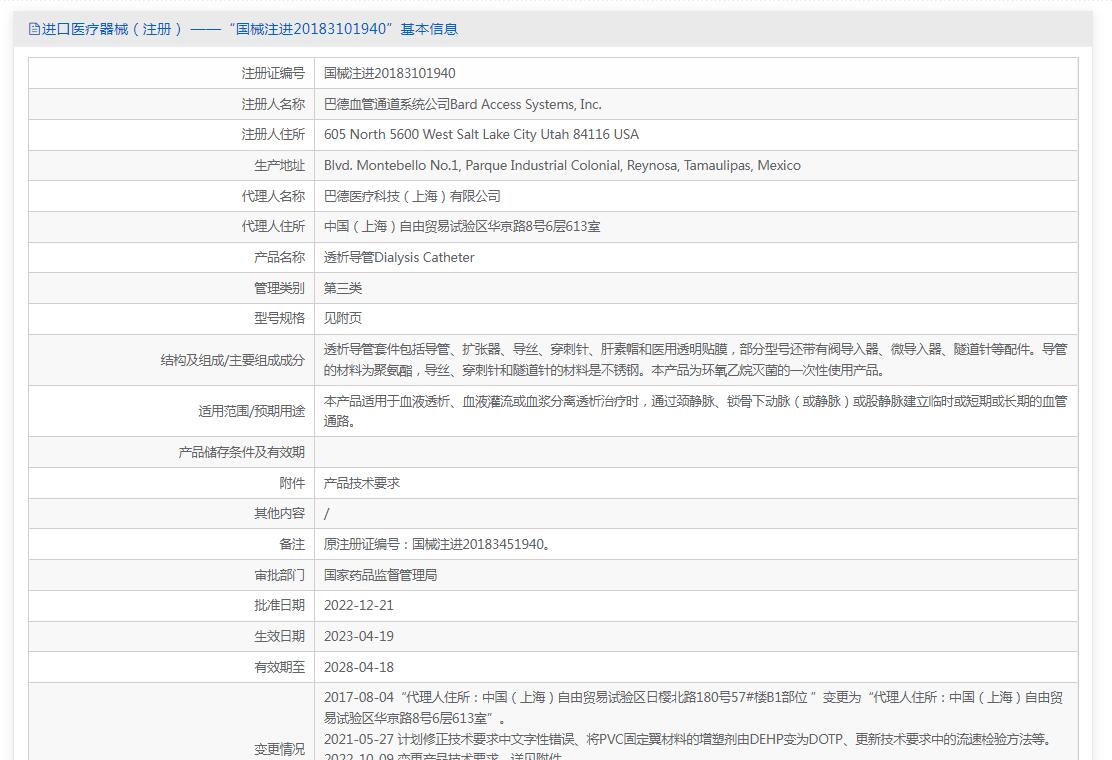Click the 适用范围/预期用途 label
Viewport: 1112px width, 760px height.
[x=252, y=411]
